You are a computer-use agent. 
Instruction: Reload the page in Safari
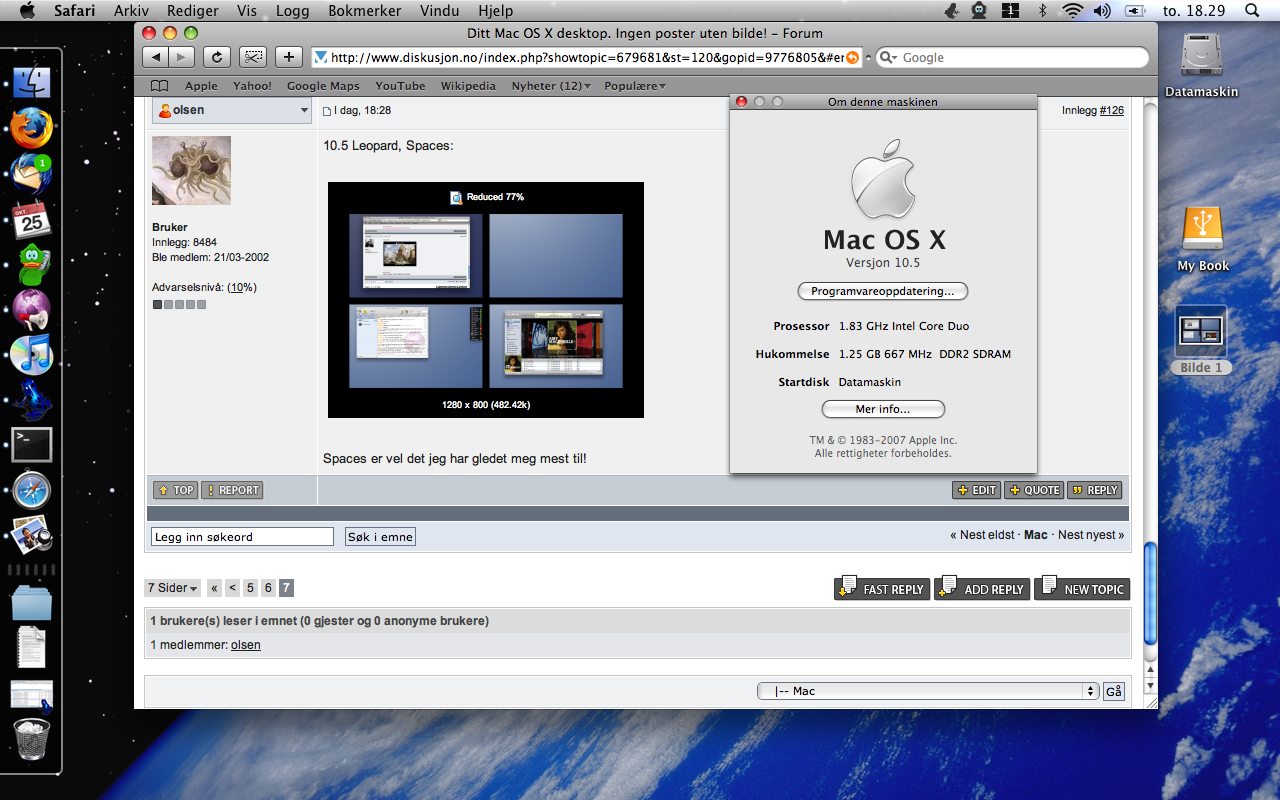point(218,57)
